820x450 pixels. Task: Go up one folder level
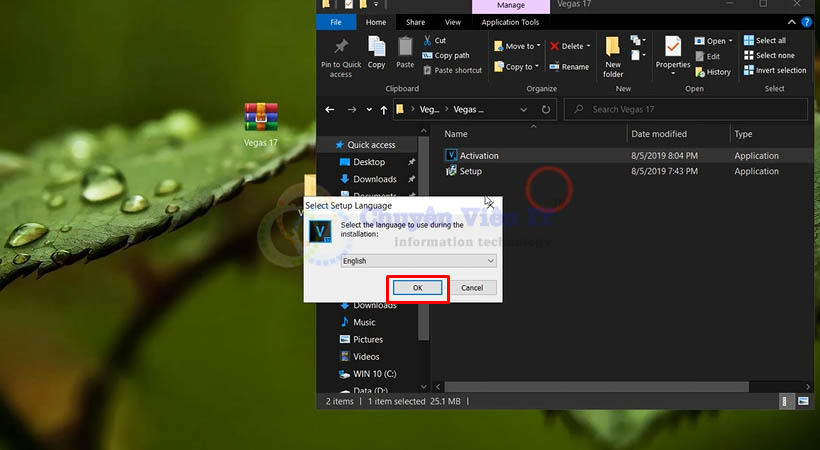tap(384, 110)
